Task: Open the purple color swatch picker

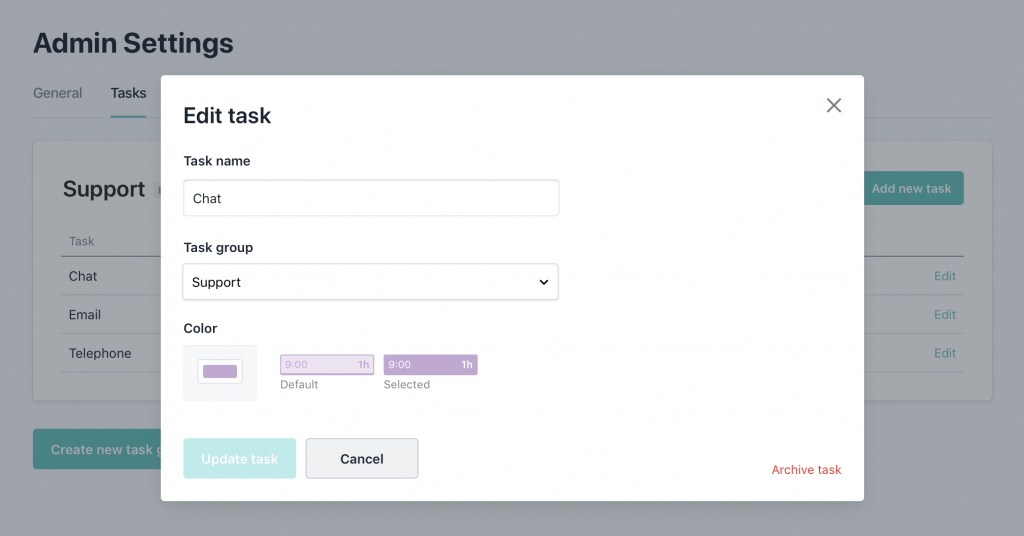Action: click(x=220, y=372)
